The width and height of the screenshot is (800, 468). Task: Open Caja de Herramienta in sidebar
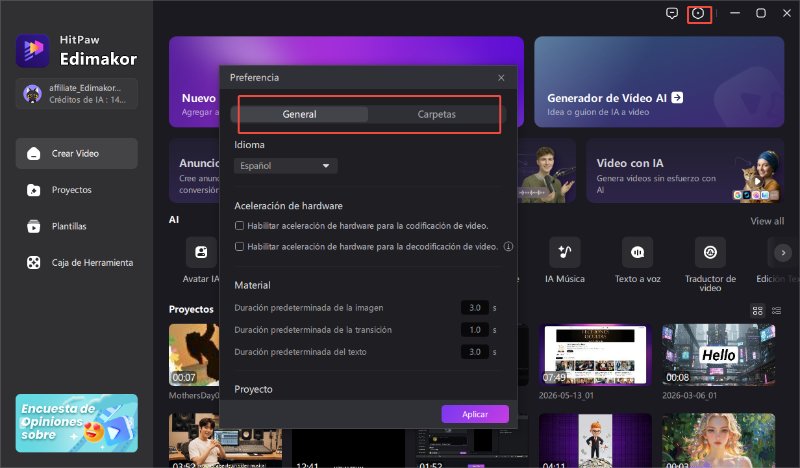77,263
